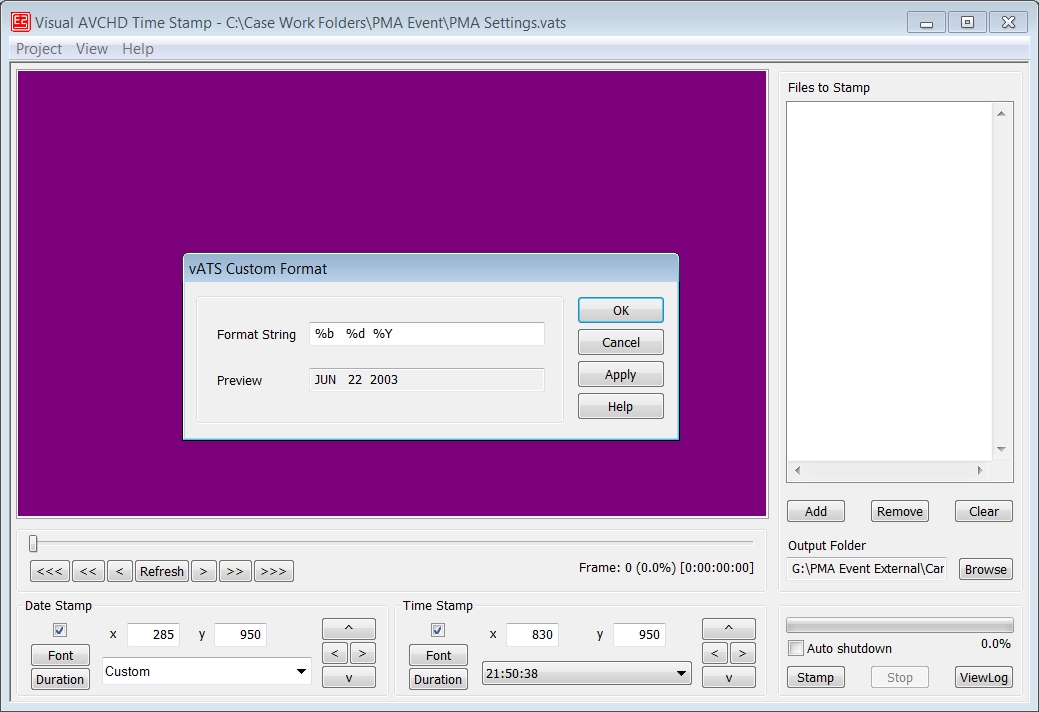Move Time Stamp up with ^ button
The width and height of the screenshot is (1039, 712).
tap(729, 629)
